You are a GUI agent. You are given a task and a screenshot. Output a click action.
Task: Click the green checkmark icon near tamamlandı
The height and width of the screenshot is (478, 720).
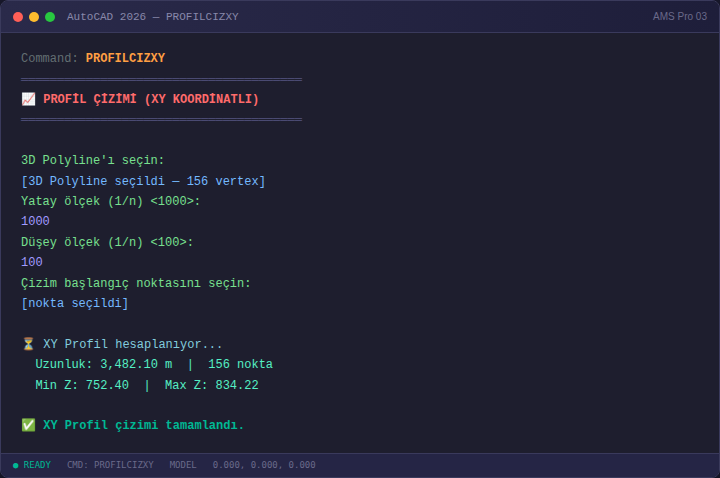pyautogui.click(x=28, y=425)
